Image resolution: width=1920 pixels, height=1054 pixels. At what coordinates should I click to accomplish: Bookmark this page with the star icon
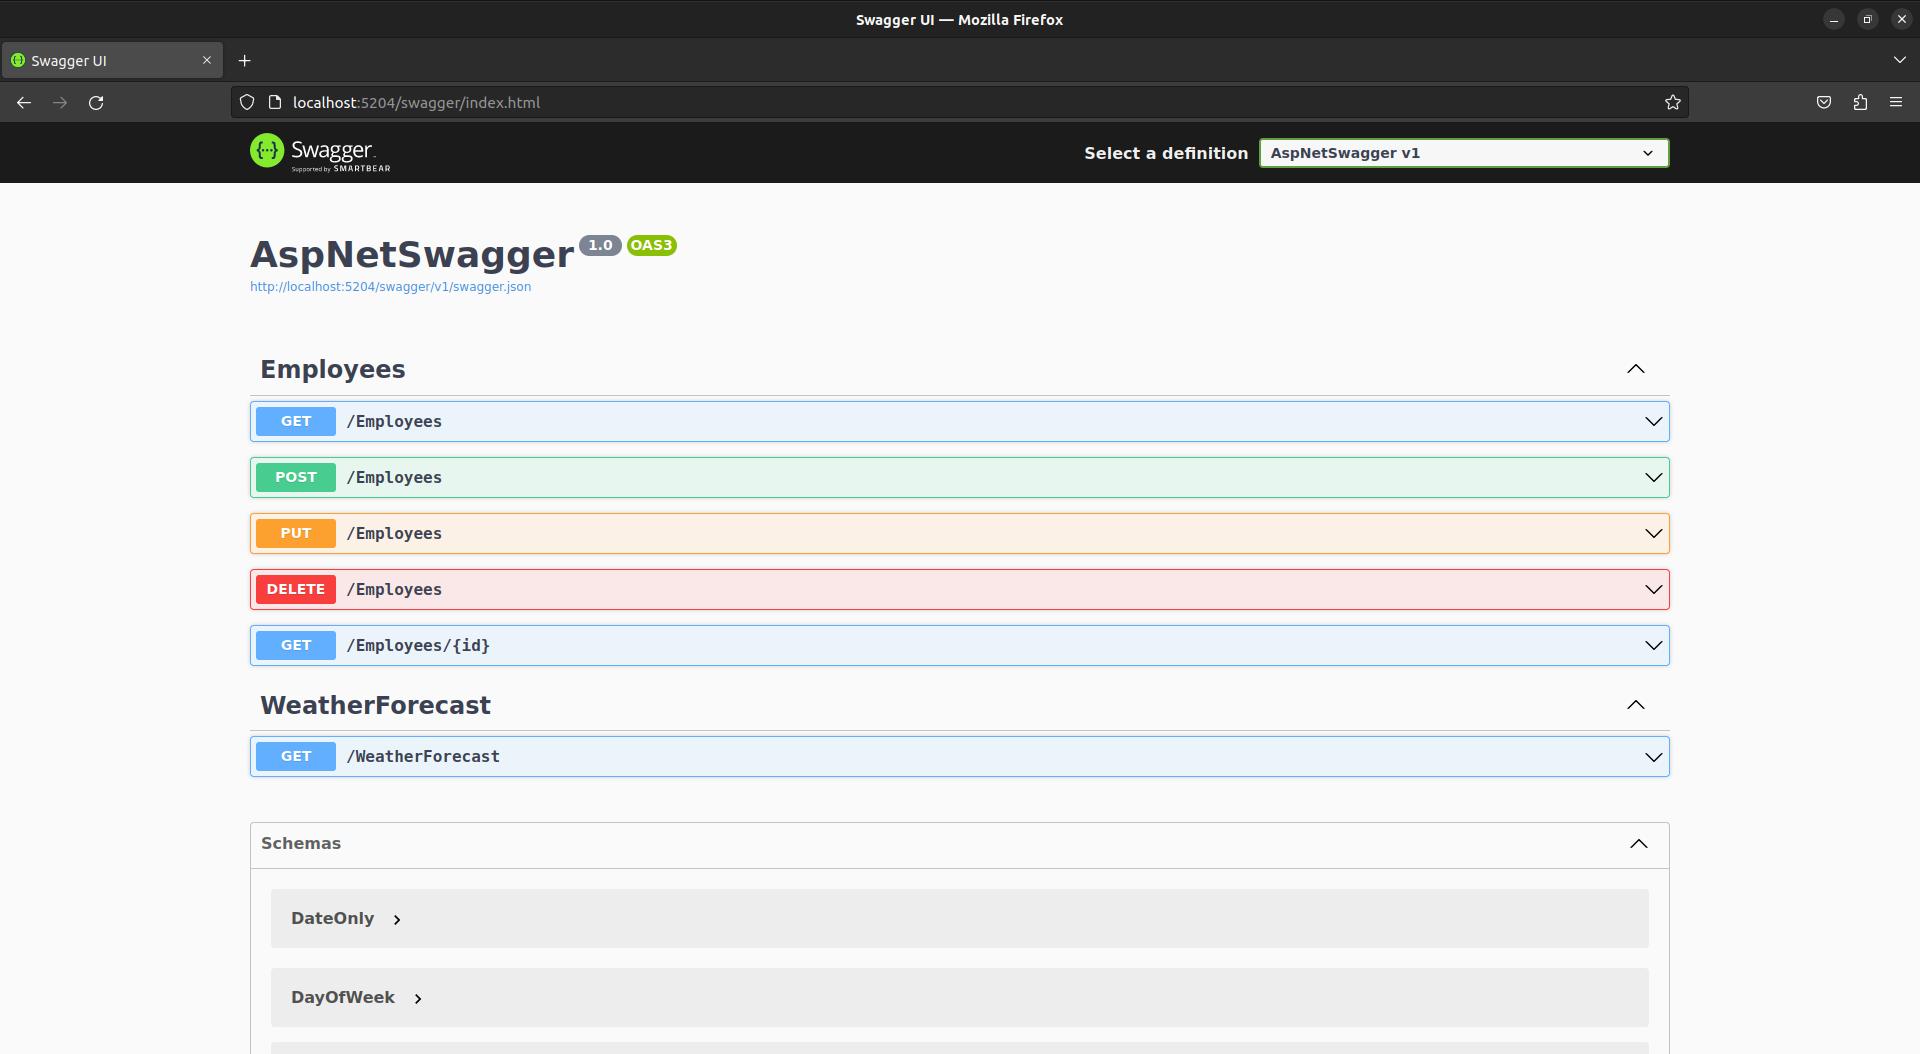click(x=1672, y=102)
